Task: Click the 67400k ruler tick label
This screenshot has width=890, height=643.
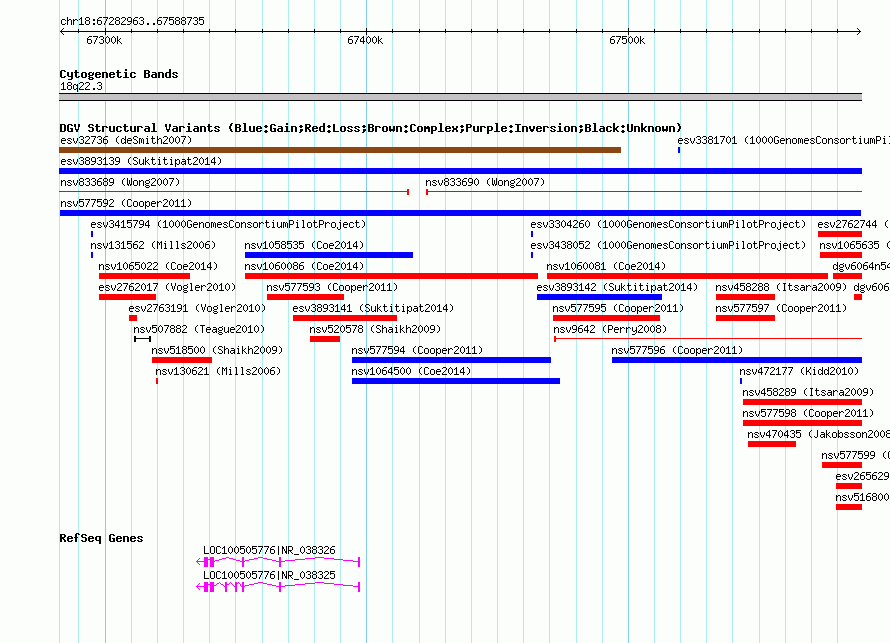Action: 365,40
